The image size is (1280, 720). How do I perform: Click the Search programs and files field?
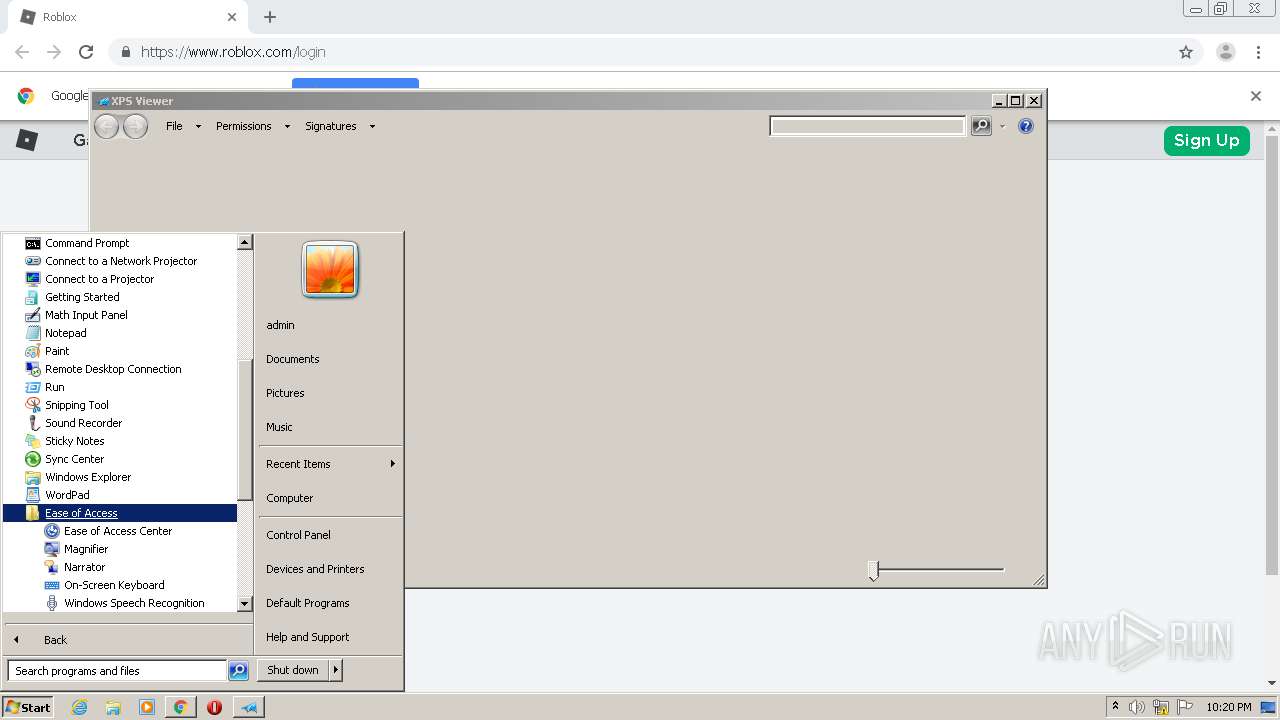[118, 671]
